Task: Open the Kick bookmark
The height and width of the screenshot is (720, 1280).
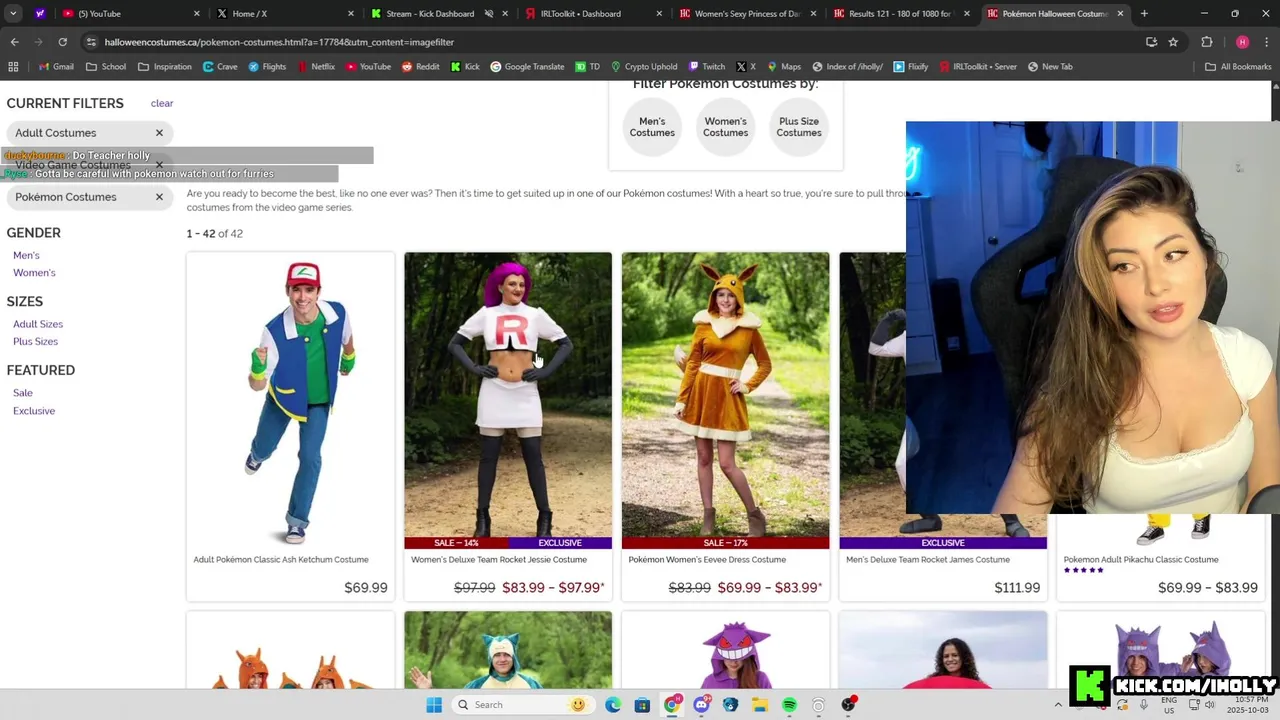Action: coord(465,67)
